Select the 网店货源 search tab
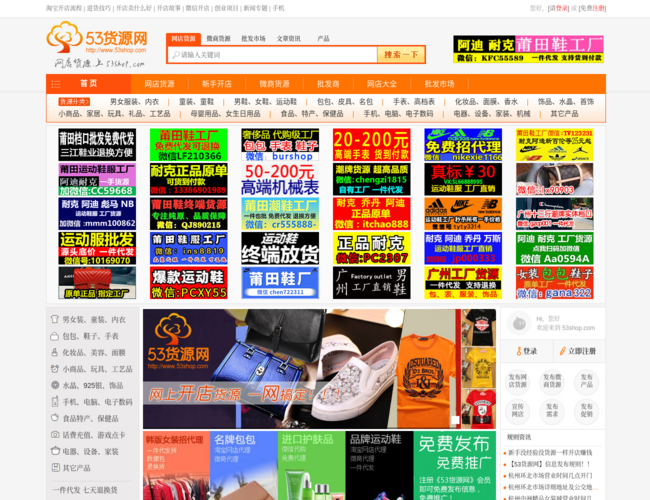The width and height of the screenshot is (650, 500). 183,39
